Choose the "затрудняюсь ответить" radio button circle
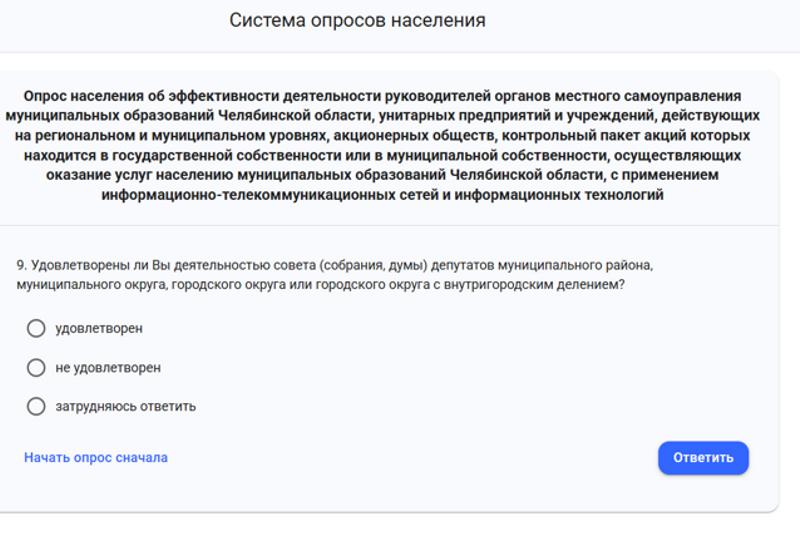800x533 pixels. pyautogui.click(x=36, y=406)
